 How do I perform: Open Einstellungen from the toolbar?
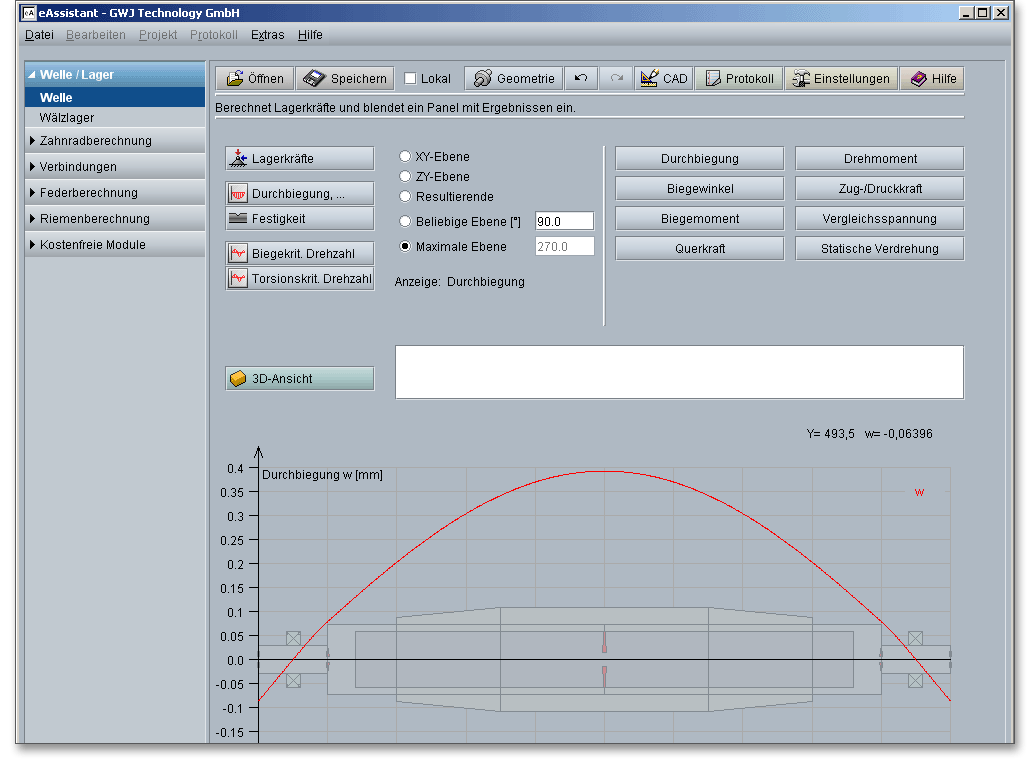point(840,79)
